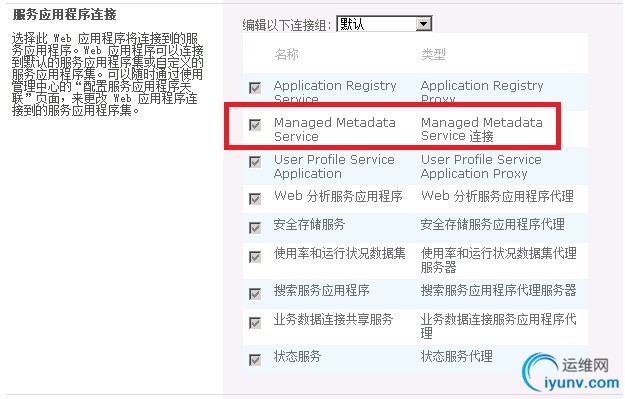Toggle 状态服务 checkbox
The image size is (625, 399).
255,360
